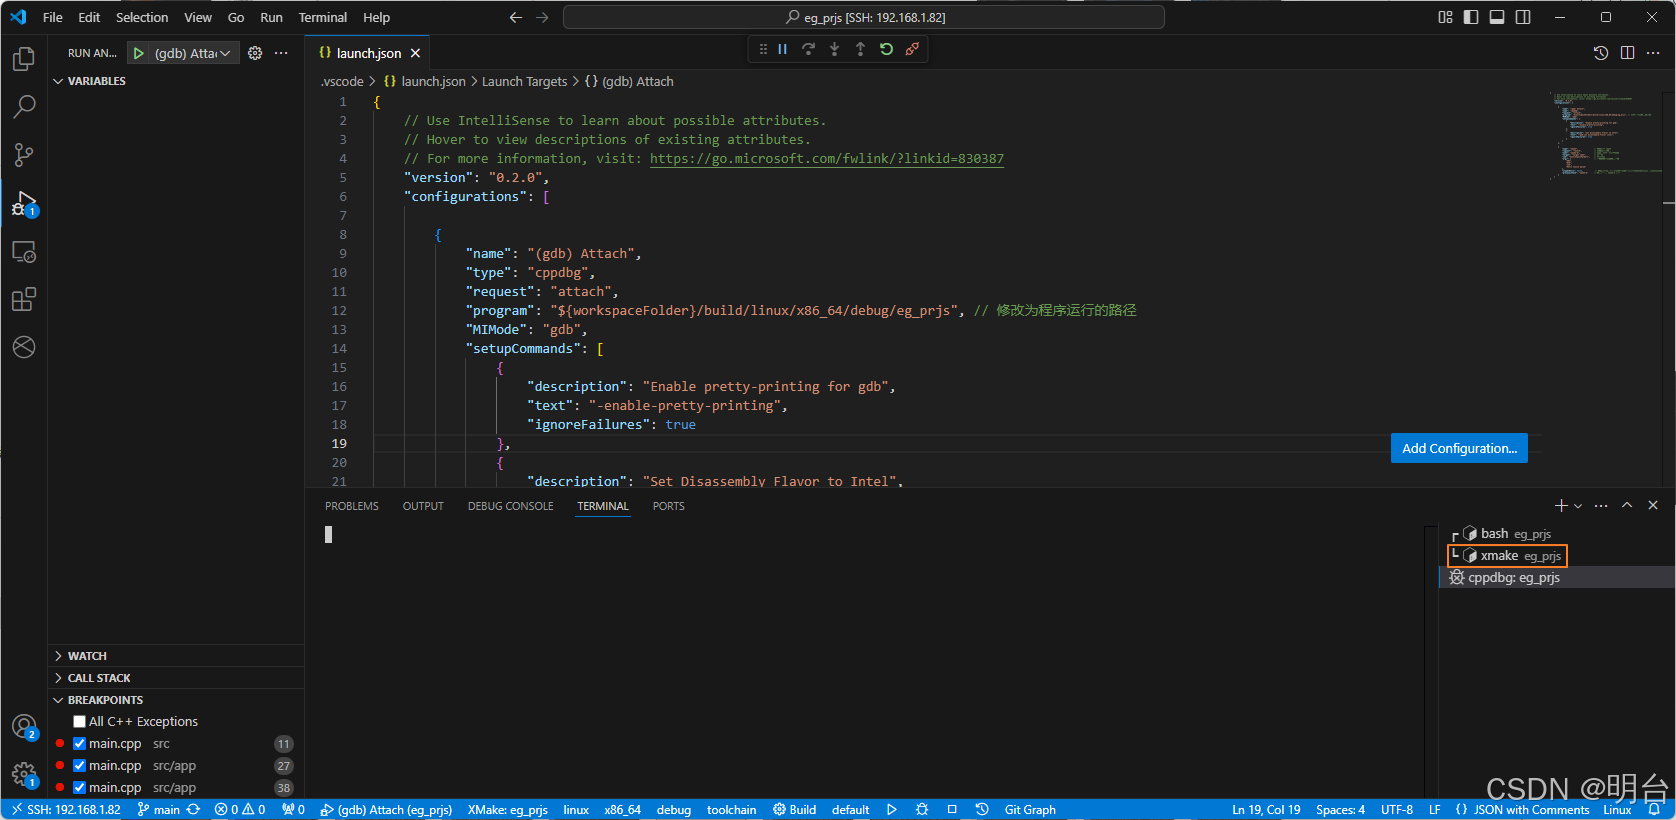Viewport: 1676px width, 820px height.
Task: Open the Selection menu
Action: [x=142, y=17]
